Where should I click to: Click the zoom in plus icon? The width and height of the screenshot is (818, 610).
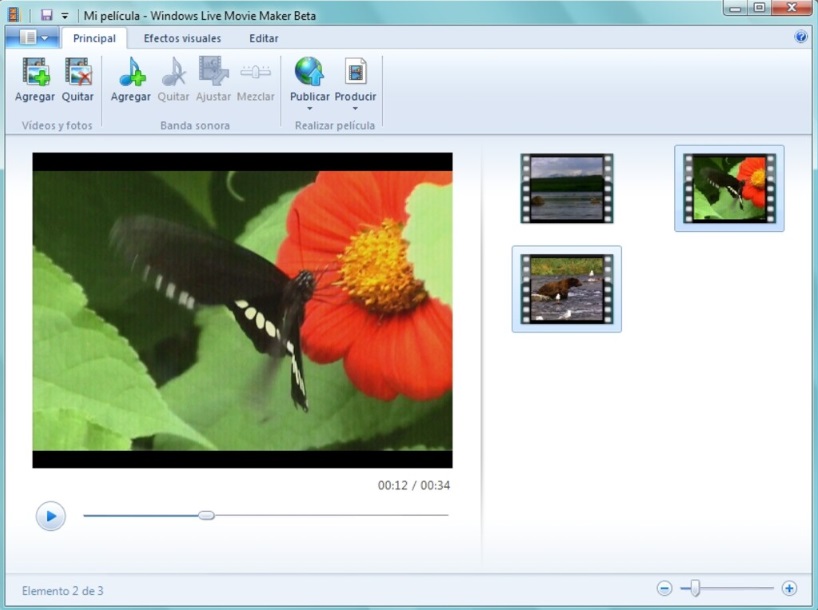(x=789, y=589)
